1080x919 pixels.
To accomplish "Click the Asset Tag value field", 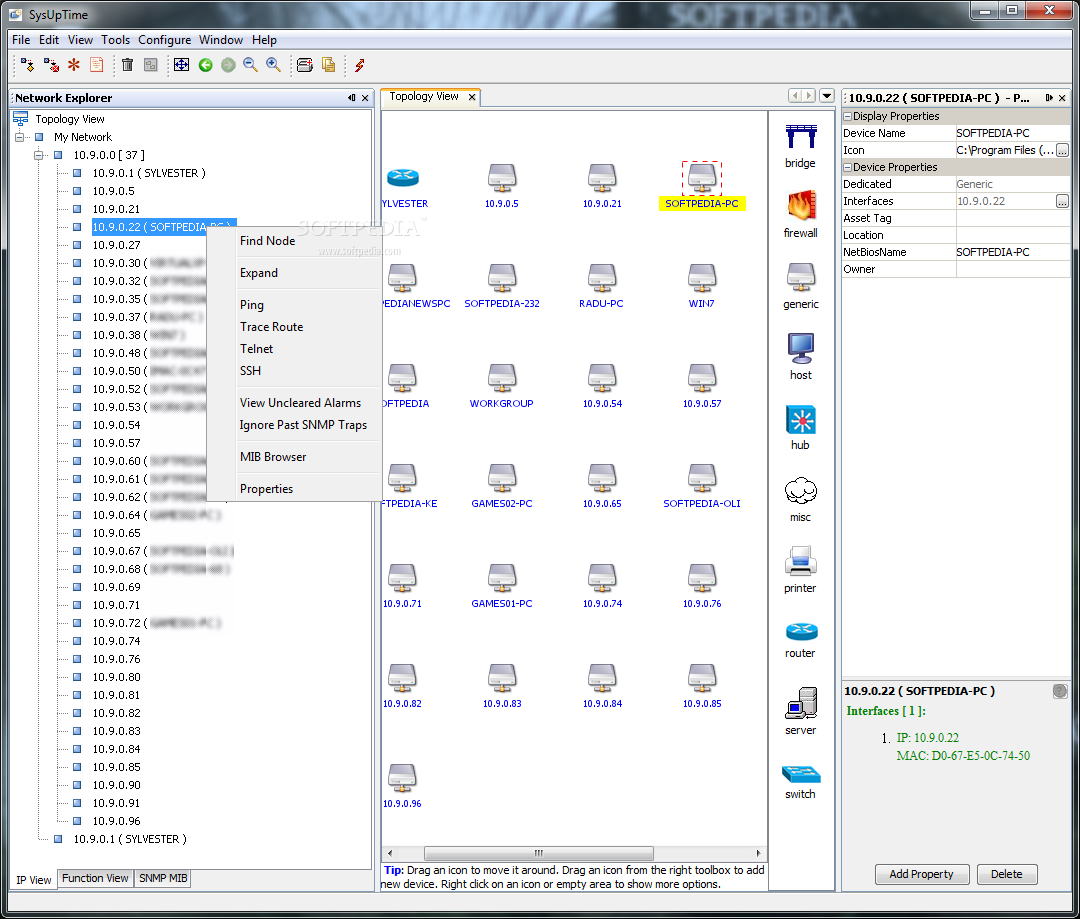I will click(x=1012, y=218).
